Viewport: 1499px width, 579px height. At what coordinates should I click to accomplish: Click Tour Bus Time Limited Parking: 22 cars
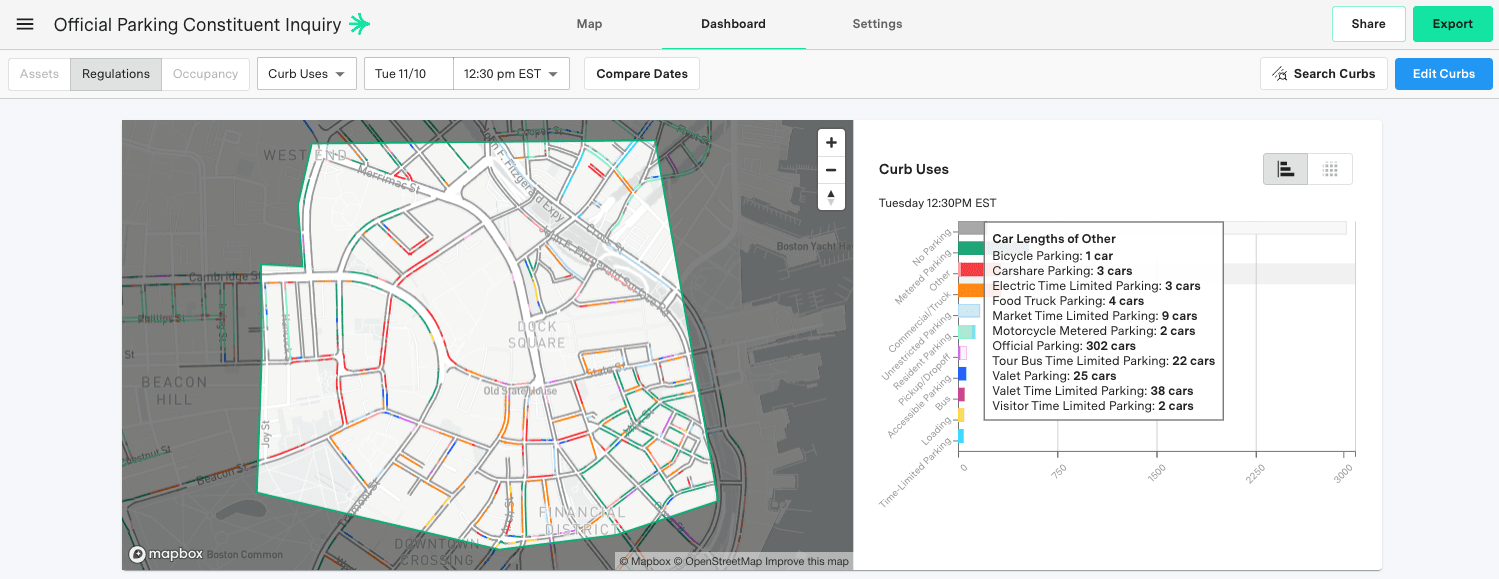tap(1103, 361)
